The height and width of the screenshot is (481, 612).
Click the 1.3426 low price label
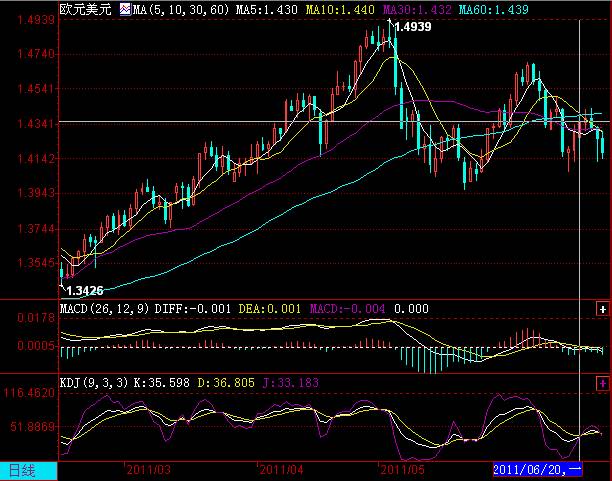[85, 290]
